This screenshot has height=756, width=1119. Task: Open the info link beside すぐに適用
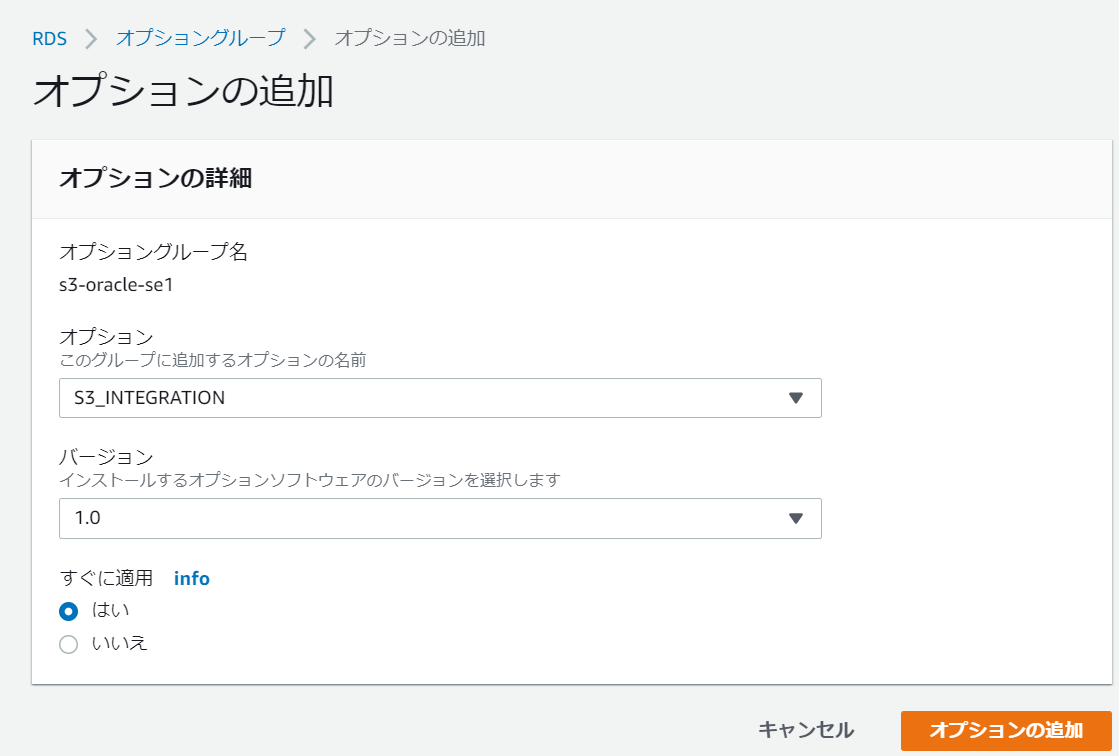click(x=192, y=578)
